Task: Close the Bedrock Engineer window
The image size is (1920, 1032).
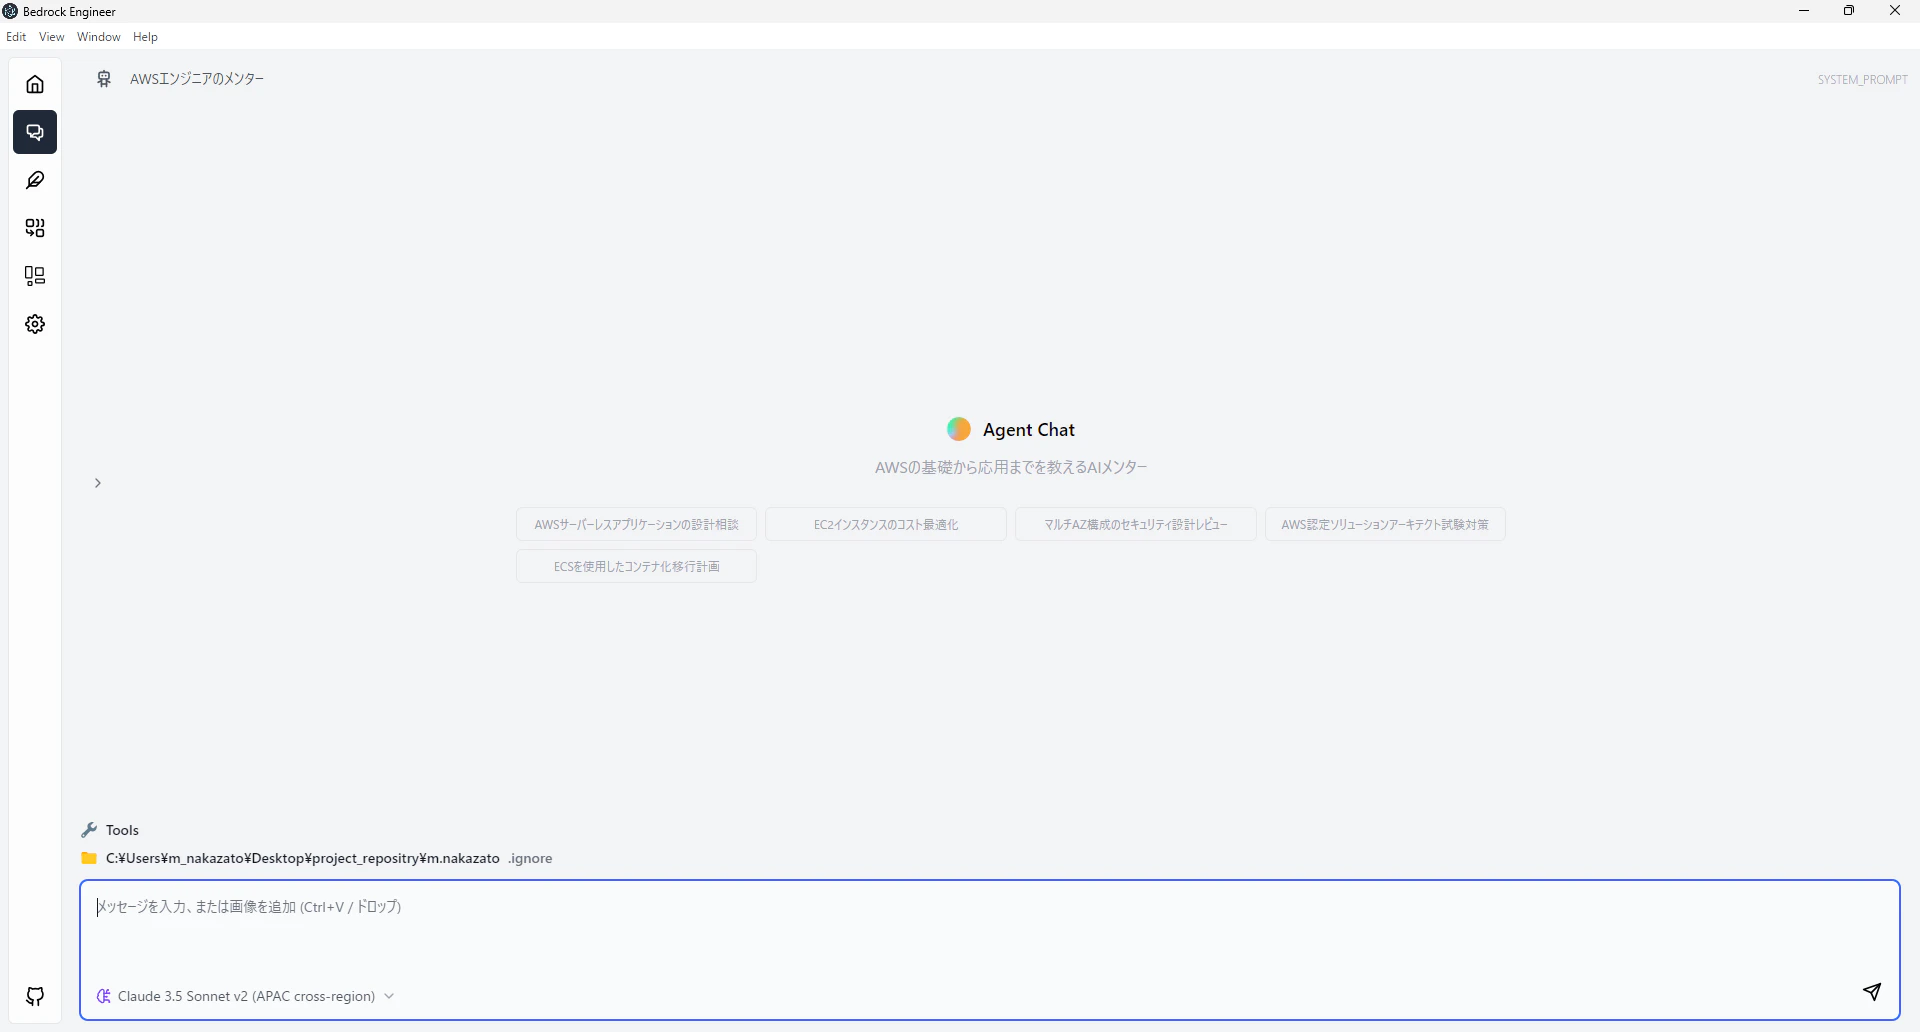Action: [x=1895, y=11]
